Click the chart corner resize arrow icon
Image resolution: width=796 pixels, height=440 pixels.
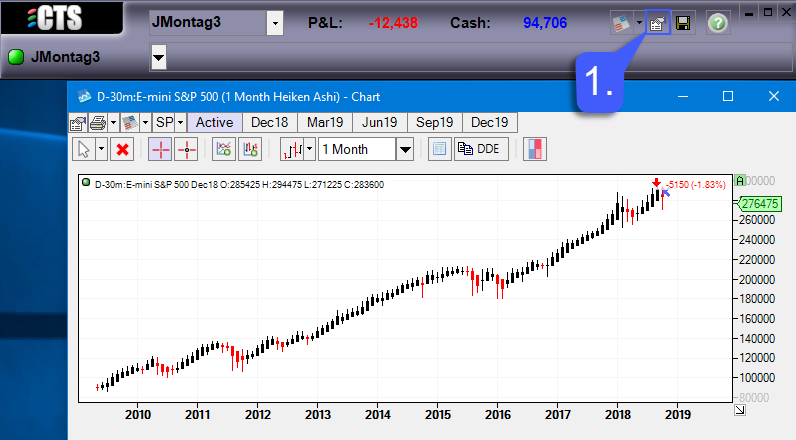[x=740, y=410]
